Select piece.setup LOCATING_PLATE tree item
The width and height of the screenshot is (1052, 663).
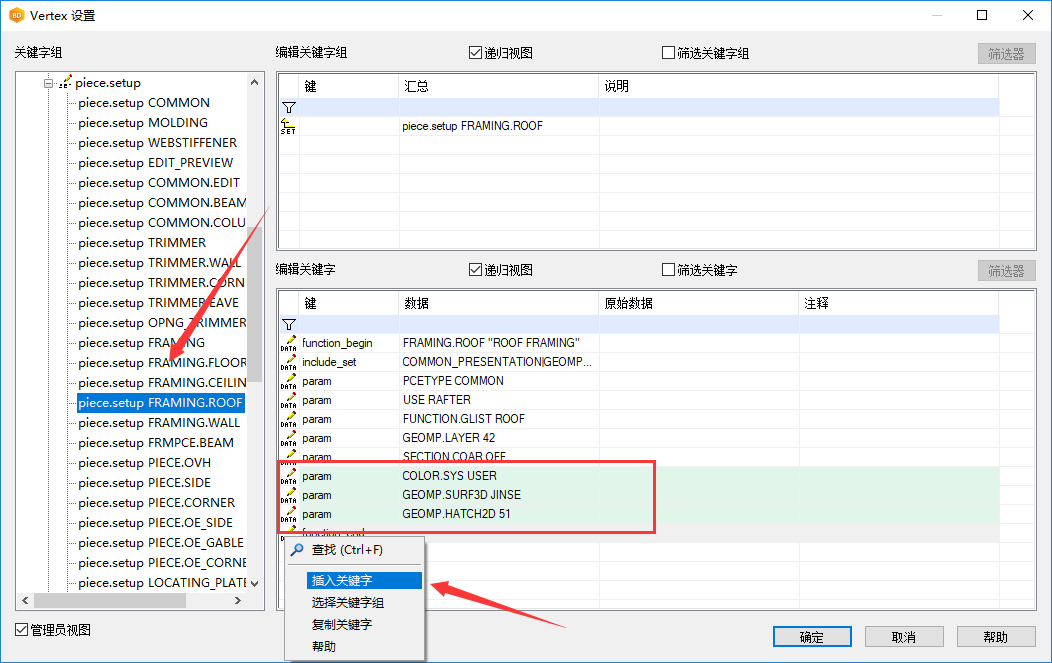pos(162,582)
